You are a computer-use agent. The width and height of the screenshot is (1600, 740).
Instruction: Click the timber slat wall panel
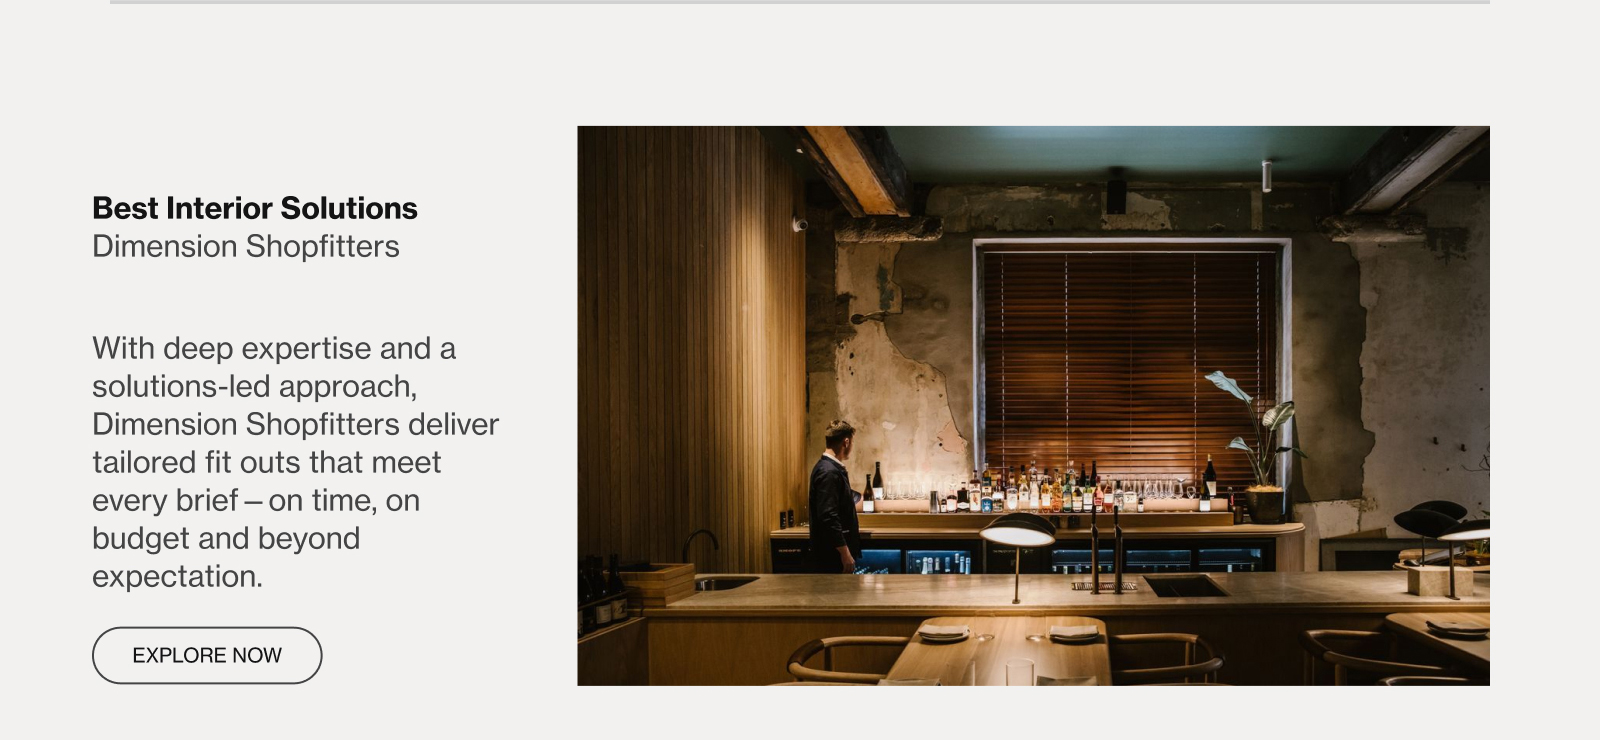tap(690, 350)
